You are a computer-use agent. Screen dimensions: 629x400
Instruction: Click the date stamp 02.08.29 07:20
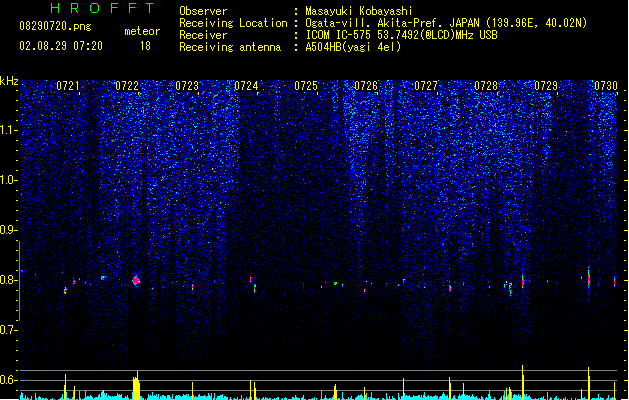pyautogui.click(x=61, y=46)
